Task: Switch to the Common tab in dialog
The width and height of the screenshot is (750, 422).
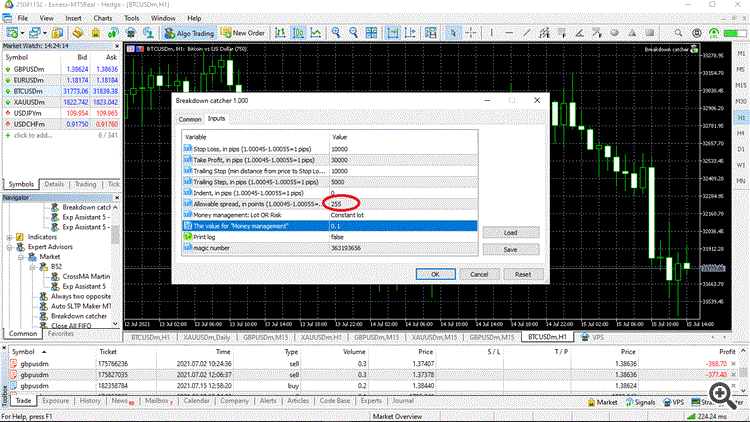Action: (190, 119)
